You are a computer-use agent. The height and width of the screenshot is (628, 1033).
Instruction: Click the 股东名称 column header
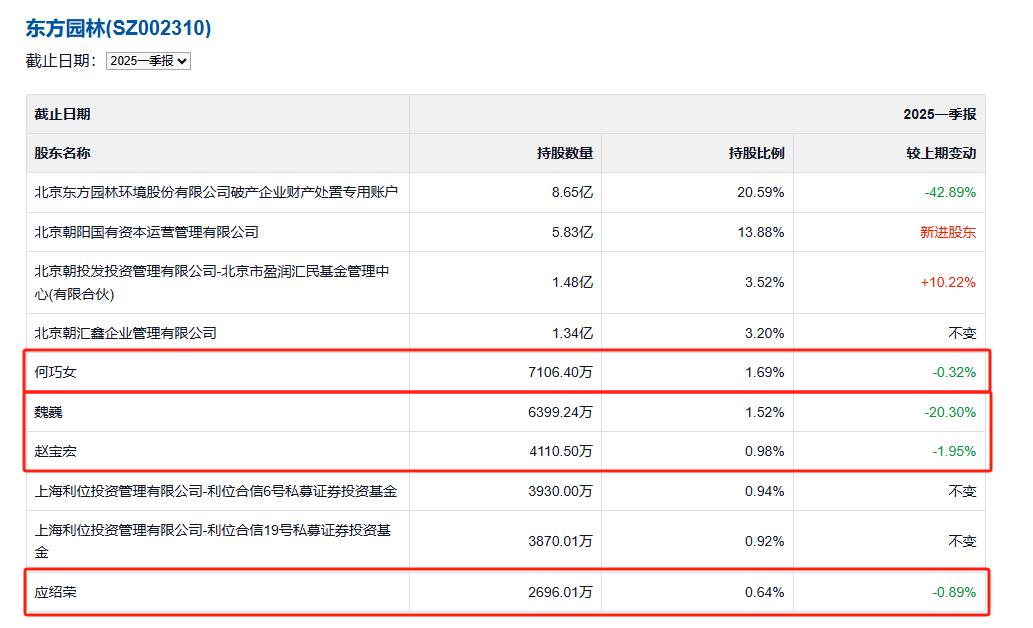[x=63, y=154]
